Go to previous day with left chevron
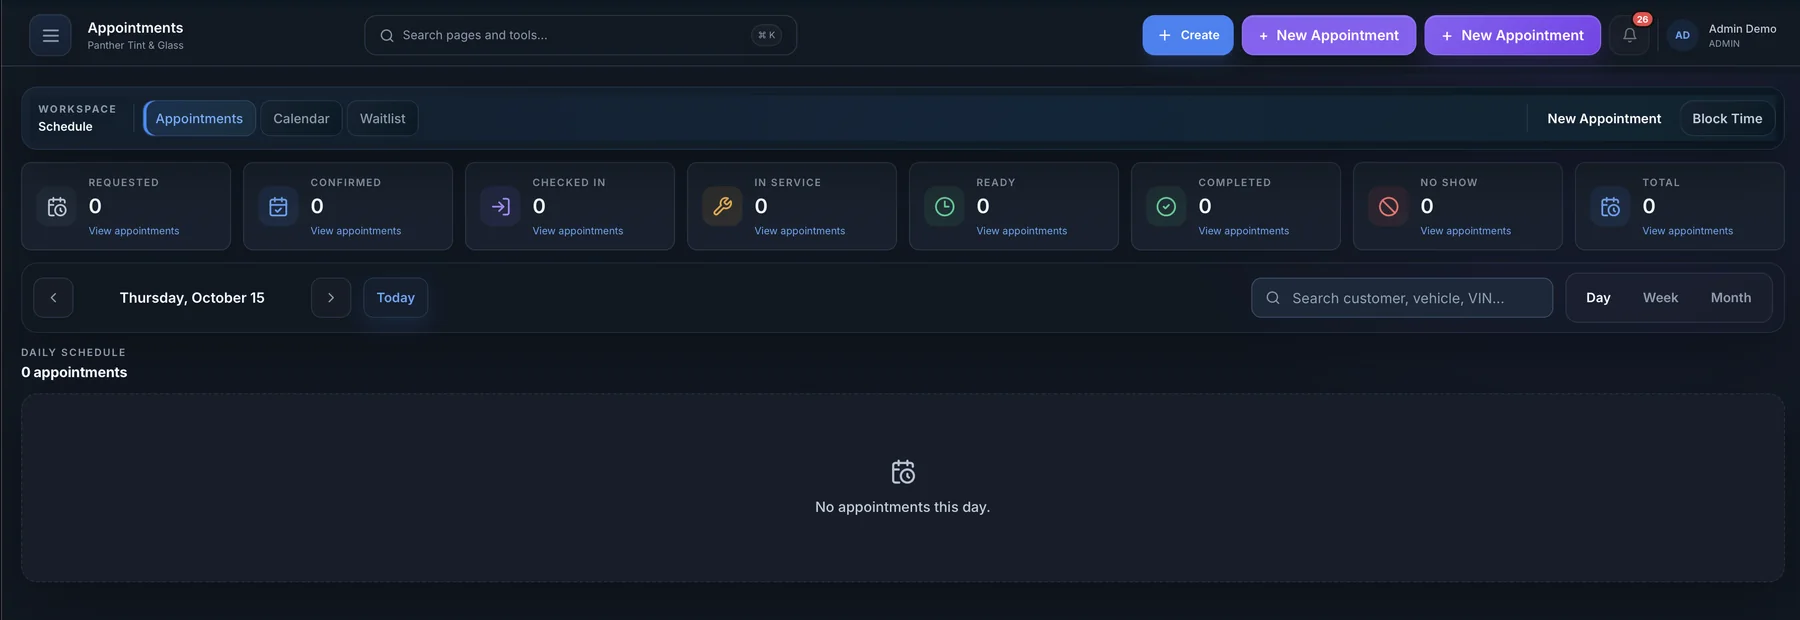The image size is (1800, 620). pos(53,298)
